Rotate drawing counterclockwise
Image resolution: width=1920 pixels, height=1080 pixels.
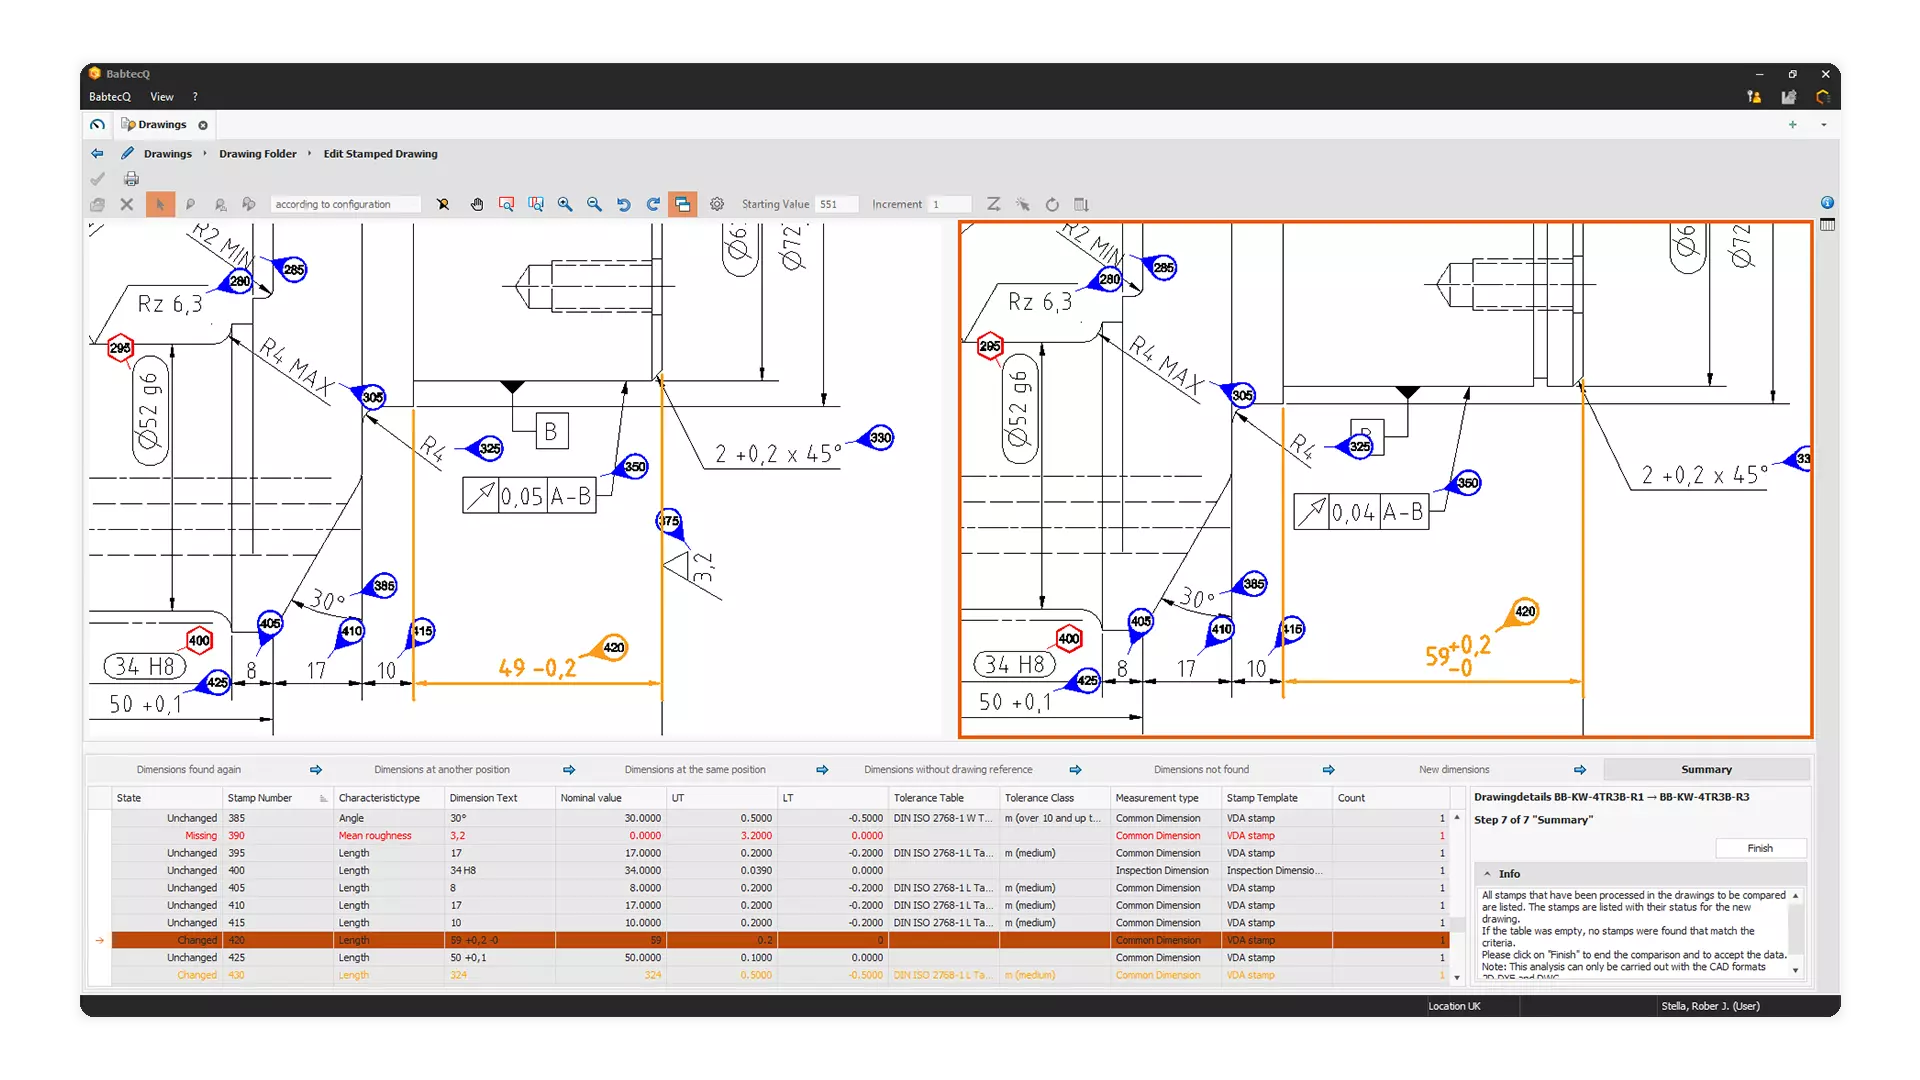pyautogui.click(x=624, y=204)
